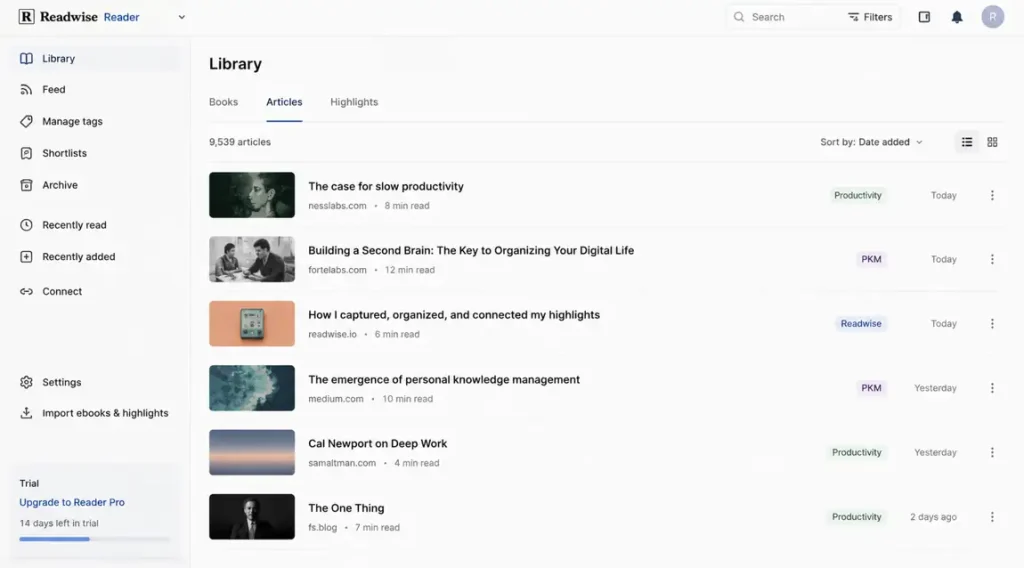Open article titled The One Thing

pos(346,509)
